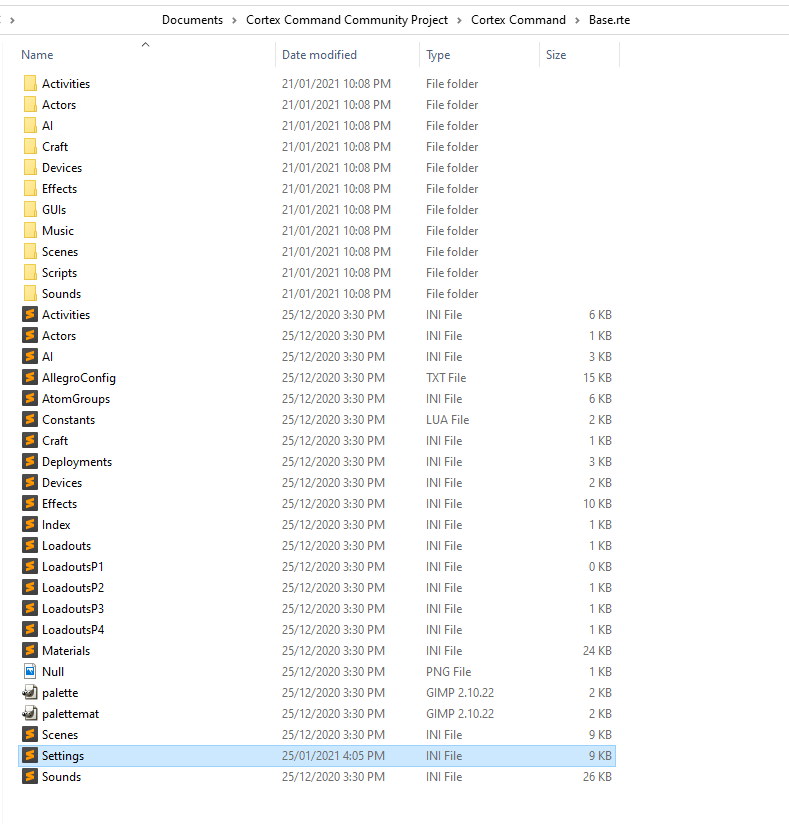Viewport: 789px width, 824px height.
Task: Open the chevron left of Documents breadcrumb
Action: [x=12, y=20]
